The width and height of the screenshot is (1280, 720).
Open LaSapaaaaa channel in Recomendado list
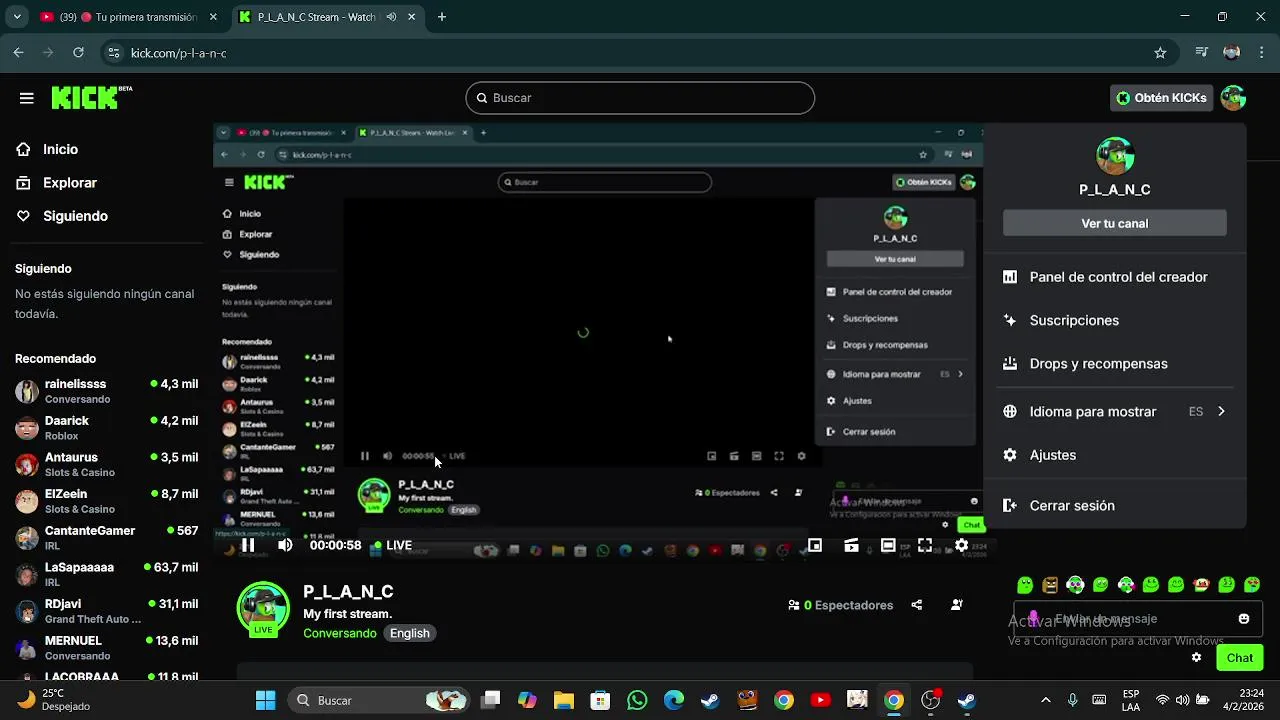pos(106,575)
